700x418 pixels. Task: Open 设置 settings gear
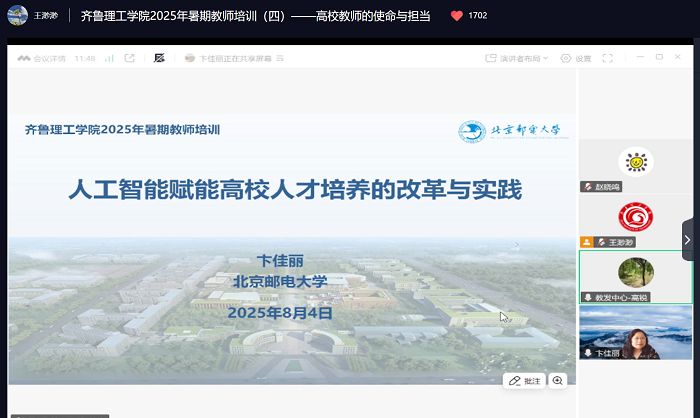click(575, 59)
